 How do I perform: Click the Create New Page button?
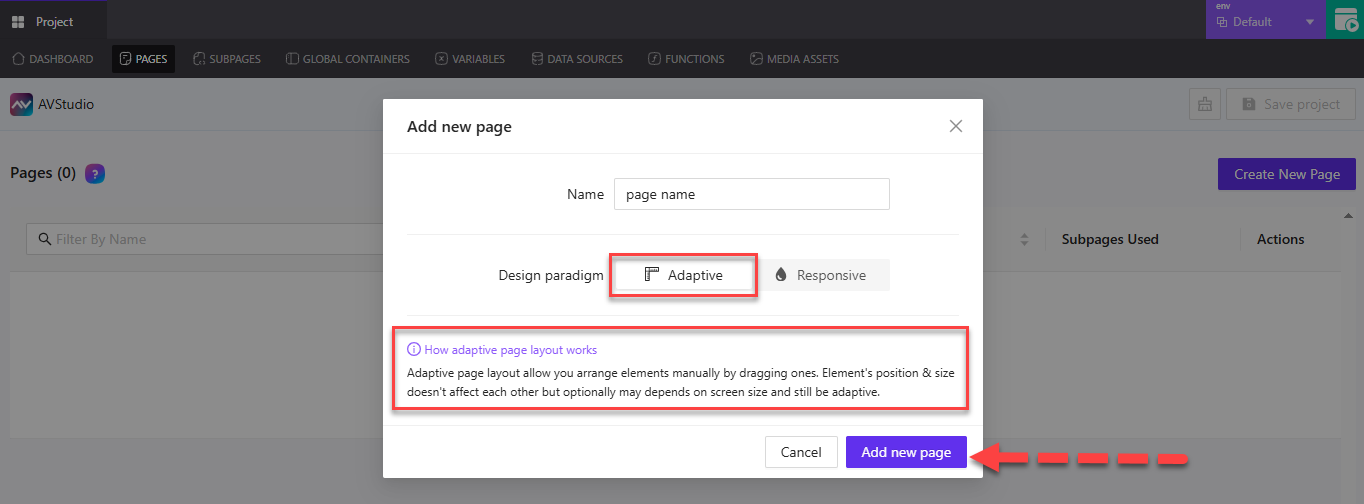point(1286,174)
